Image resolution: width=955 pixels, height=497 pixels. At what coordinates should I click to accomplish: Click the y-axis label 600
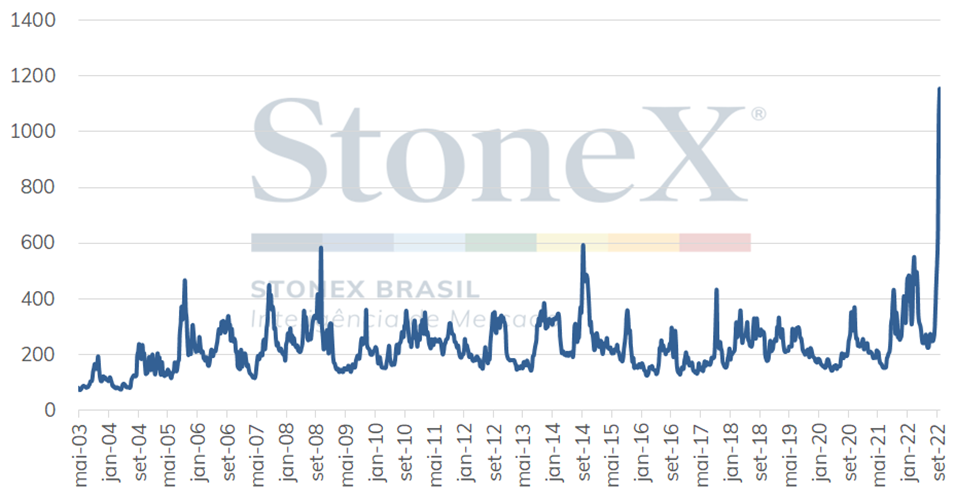(x=38, y=243)
